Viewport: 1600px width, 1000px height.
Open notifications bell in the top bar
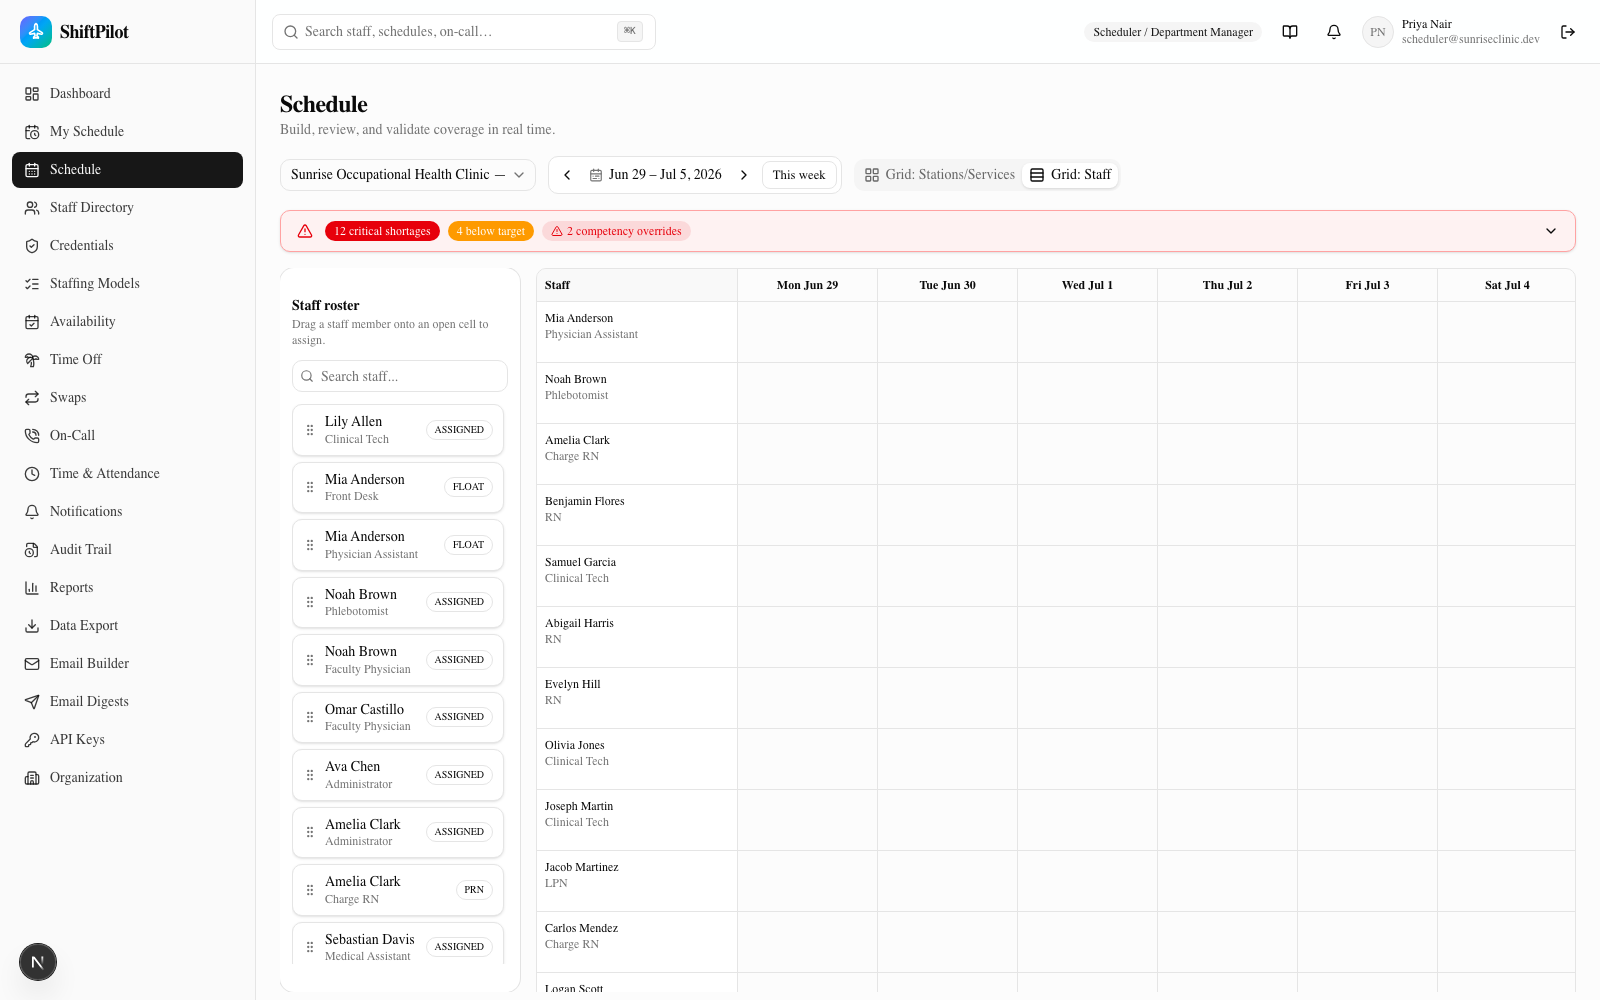pos(1334,32)
